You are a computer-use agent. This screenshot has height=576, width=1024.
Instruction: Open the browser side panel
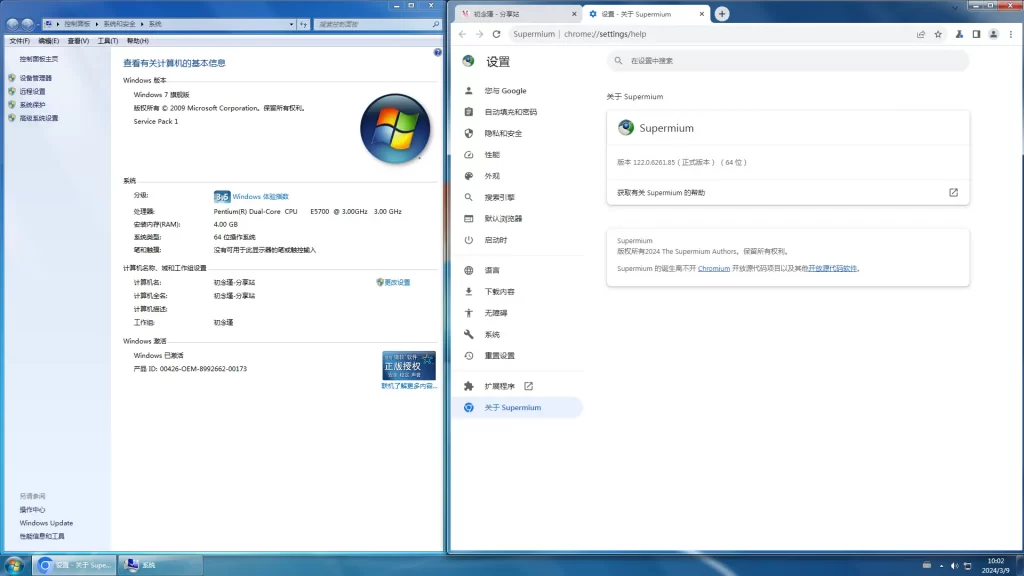(976, 34)
